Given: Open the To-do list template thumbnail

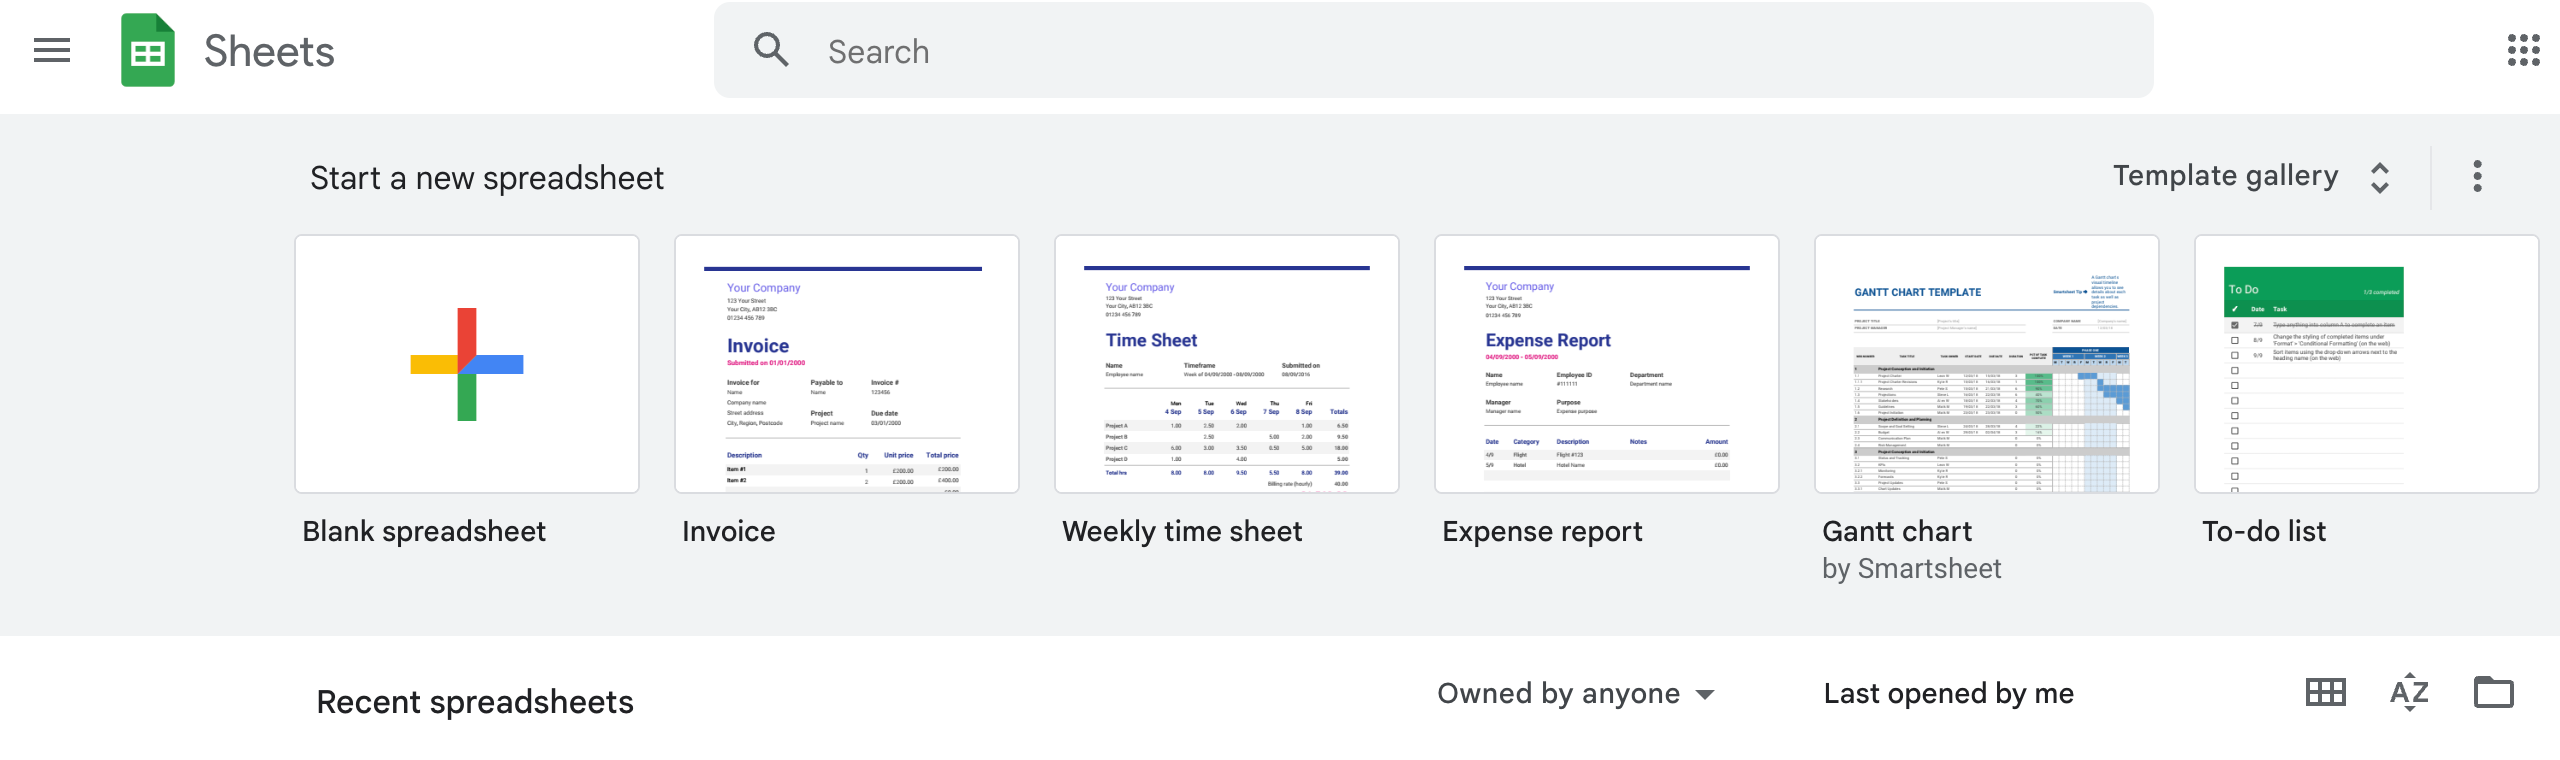Looking at the screenshot, I should pos(2367,364).
